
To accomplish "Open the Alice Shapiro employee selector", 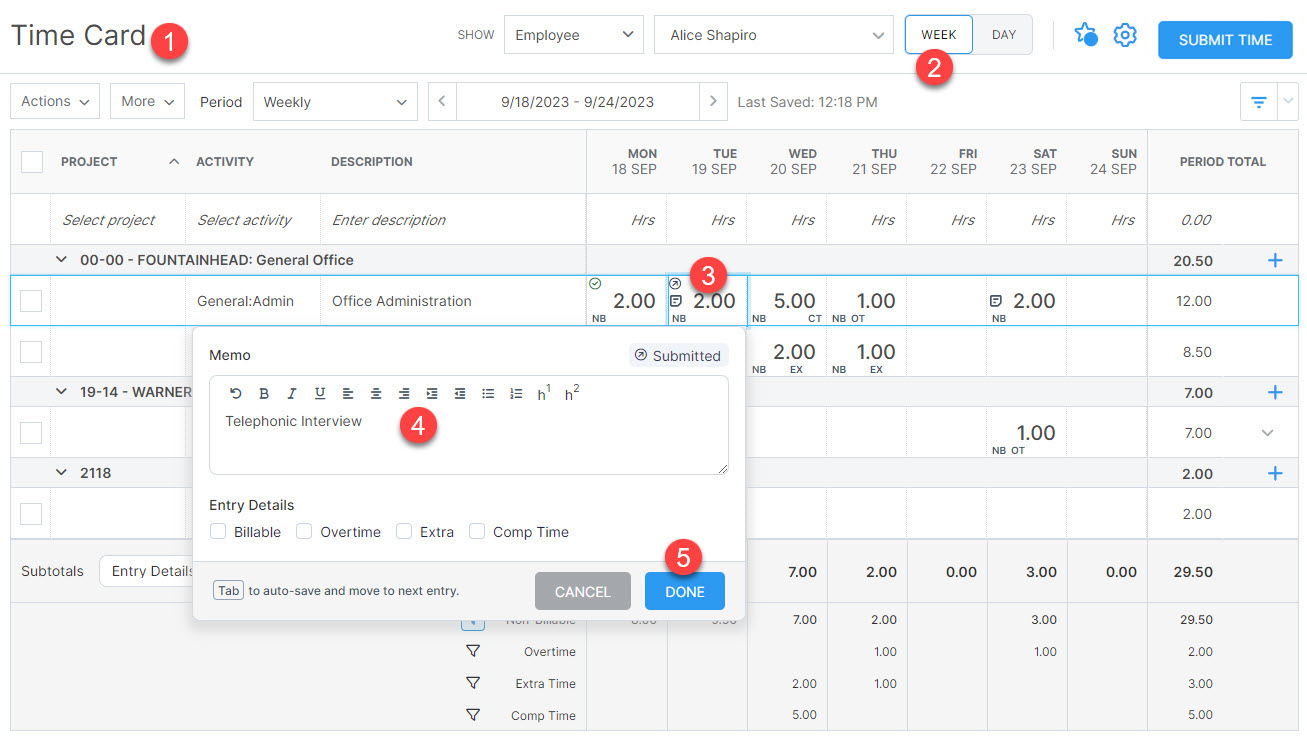I will (773, 34).
